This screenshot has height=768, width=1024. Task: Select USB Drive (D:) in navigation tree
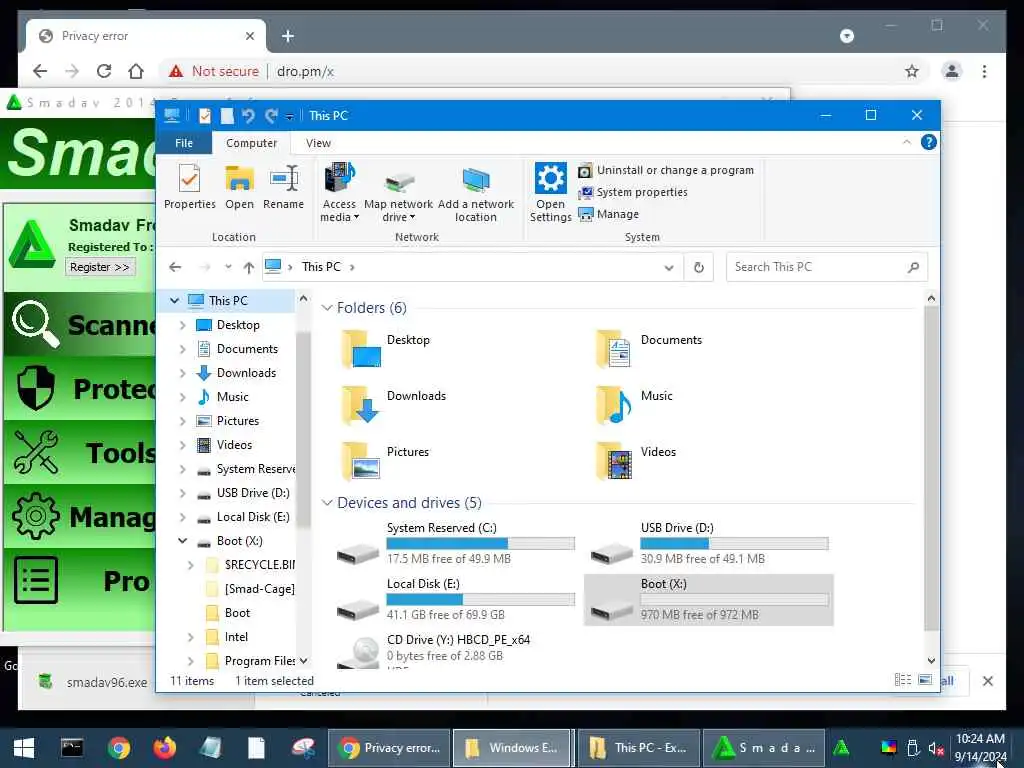pyautogui.click(x=253, y=493)
